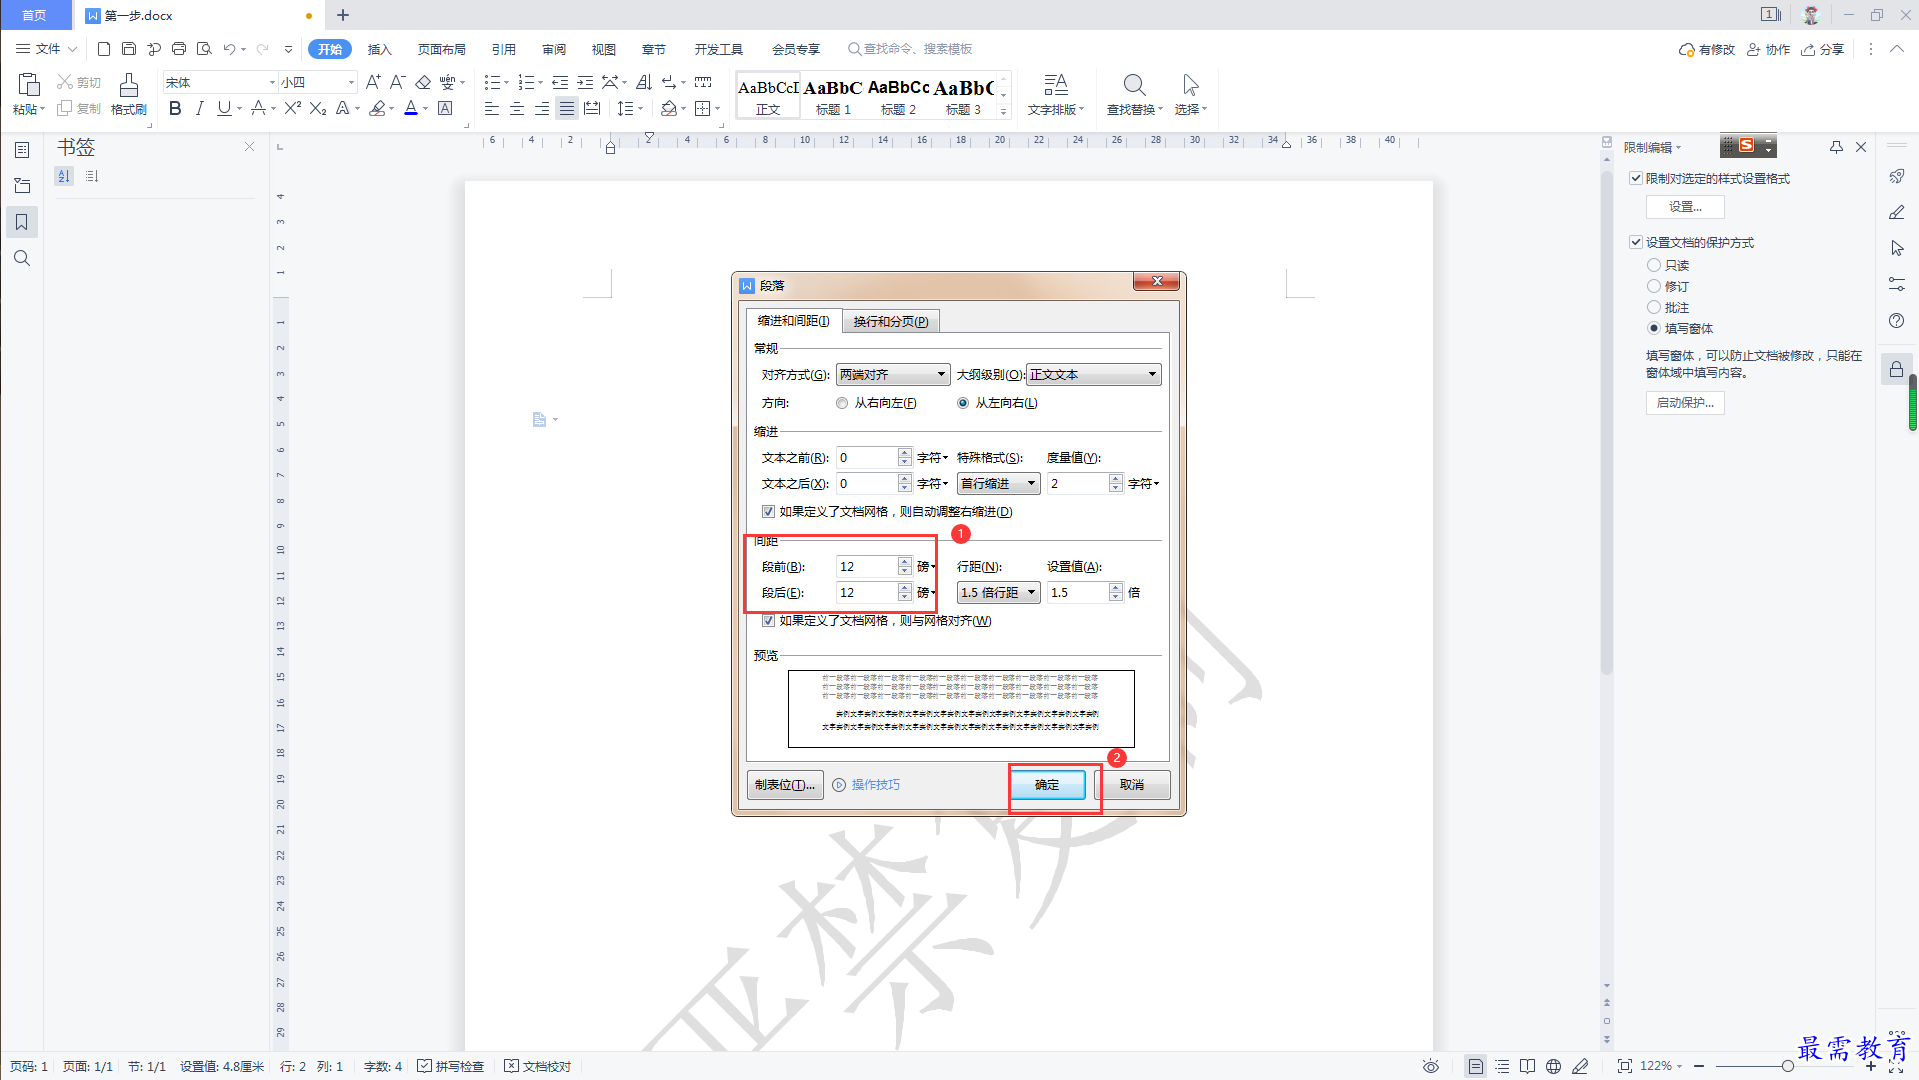Open the File menu dropdown
This screenshot has width=1919, height=1080.
click(x=46, y=49)
